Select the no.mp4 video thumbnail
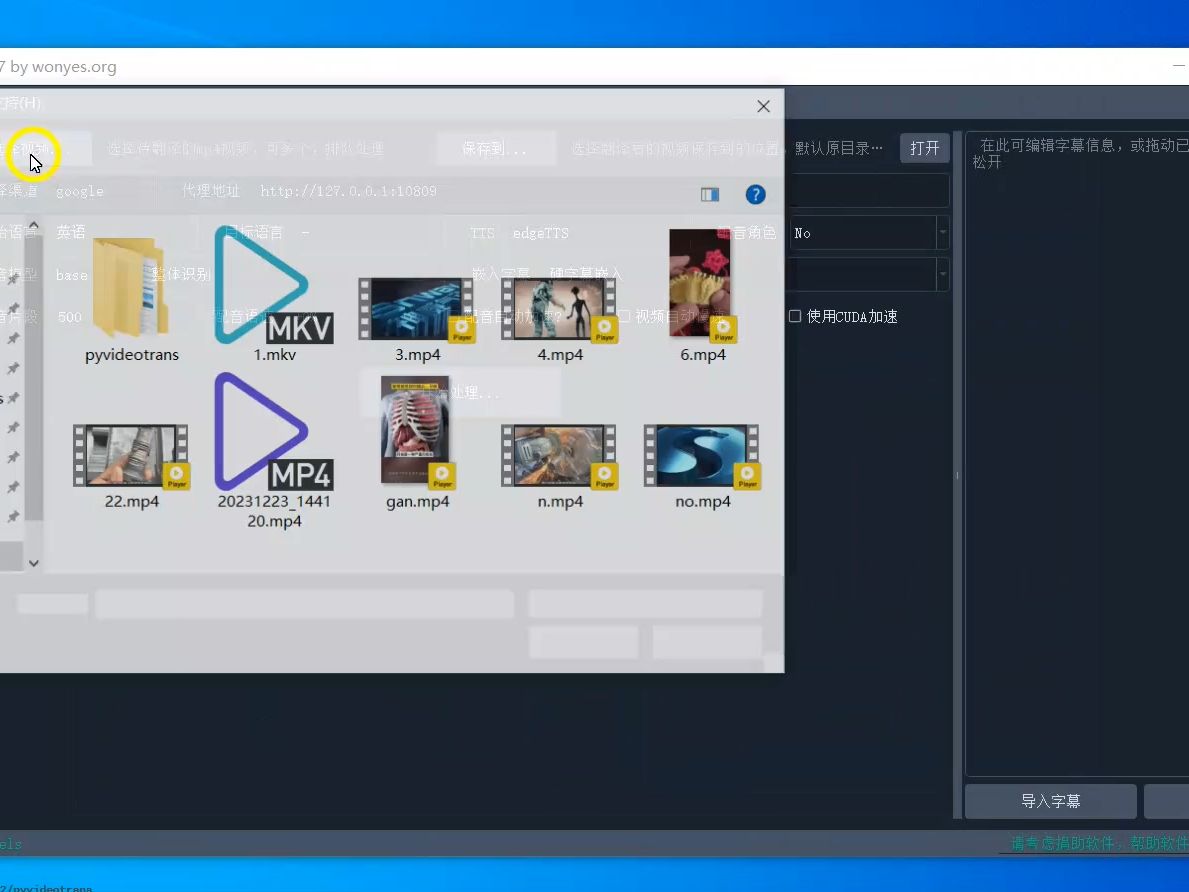This screenshot has width=1189, height=892. pyautogui.click(x=702, y=455)
